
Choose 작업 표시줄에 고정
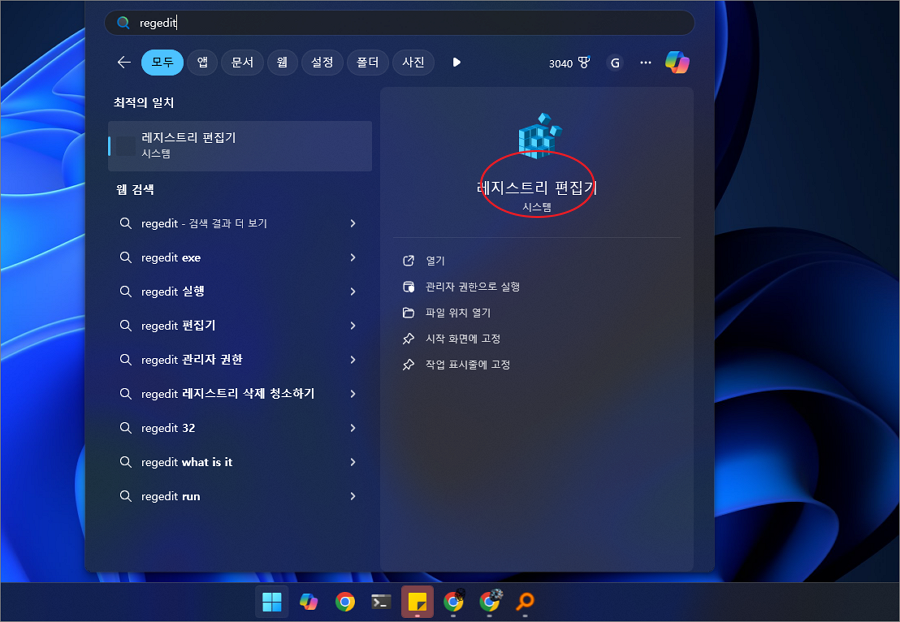468,364
